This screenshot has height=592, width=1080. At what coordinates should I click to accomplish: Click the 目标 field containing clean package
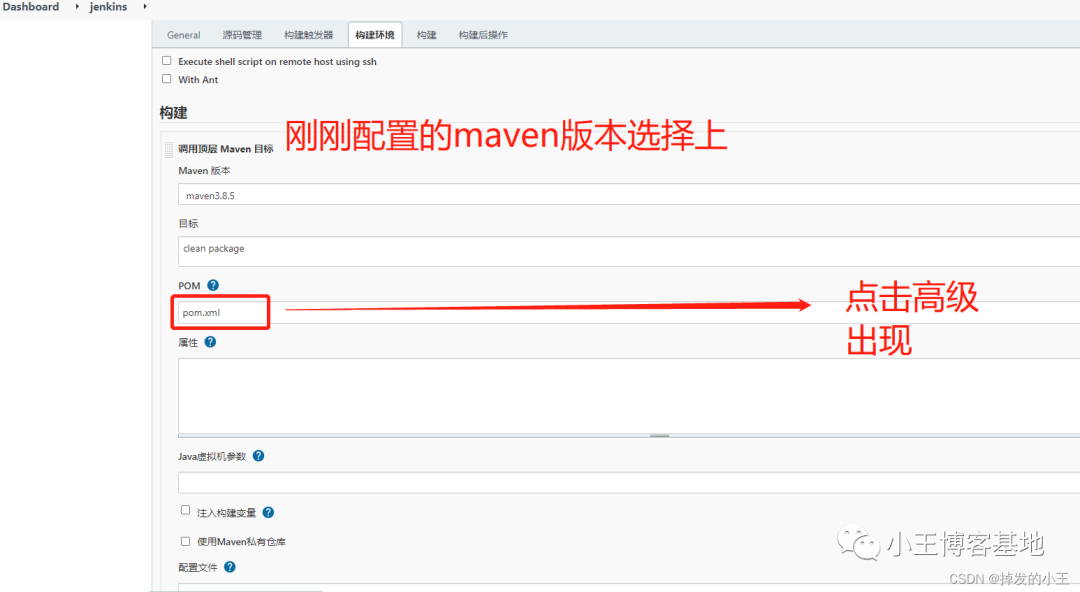pyautogui.click(x=629, y=252)
